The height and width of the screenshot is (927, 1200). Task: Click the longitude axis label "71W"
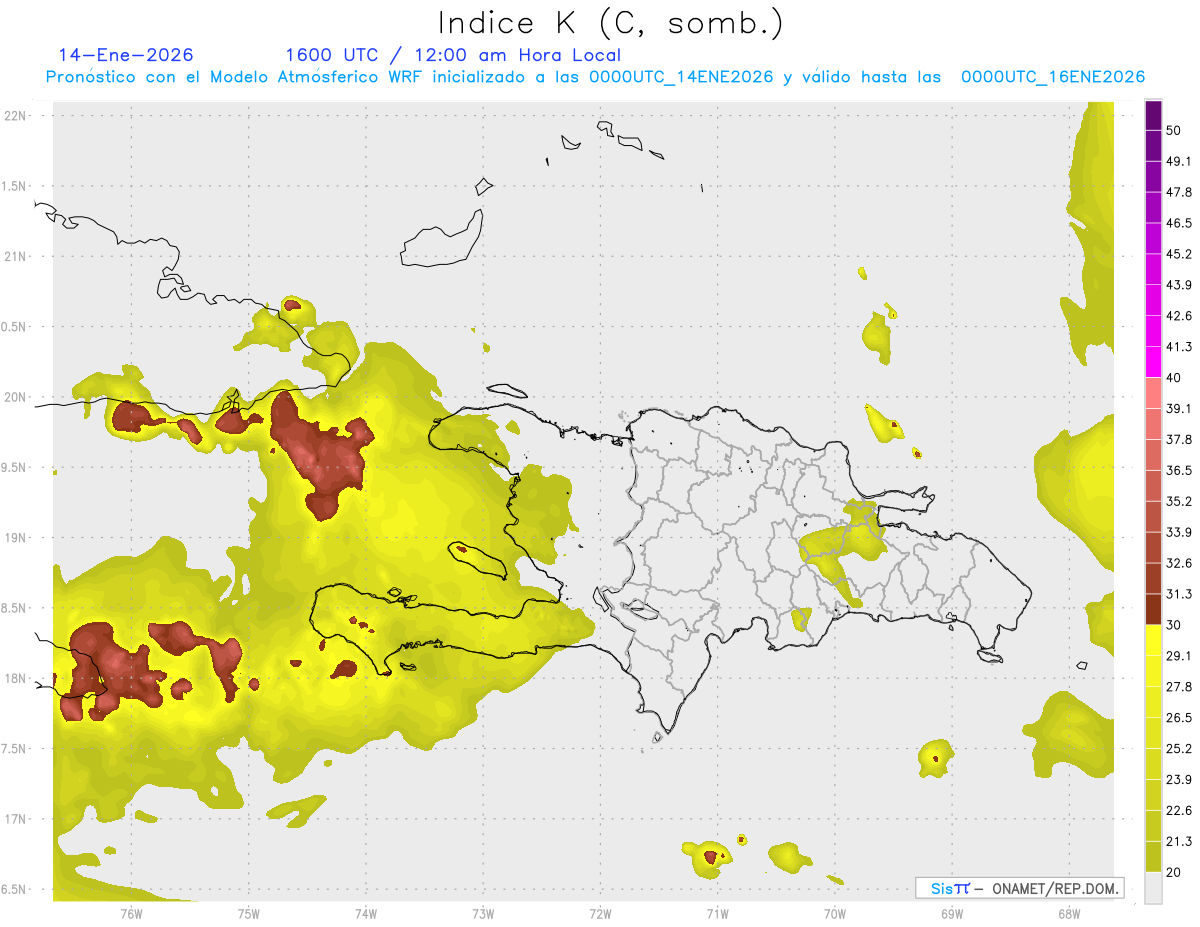717,913
